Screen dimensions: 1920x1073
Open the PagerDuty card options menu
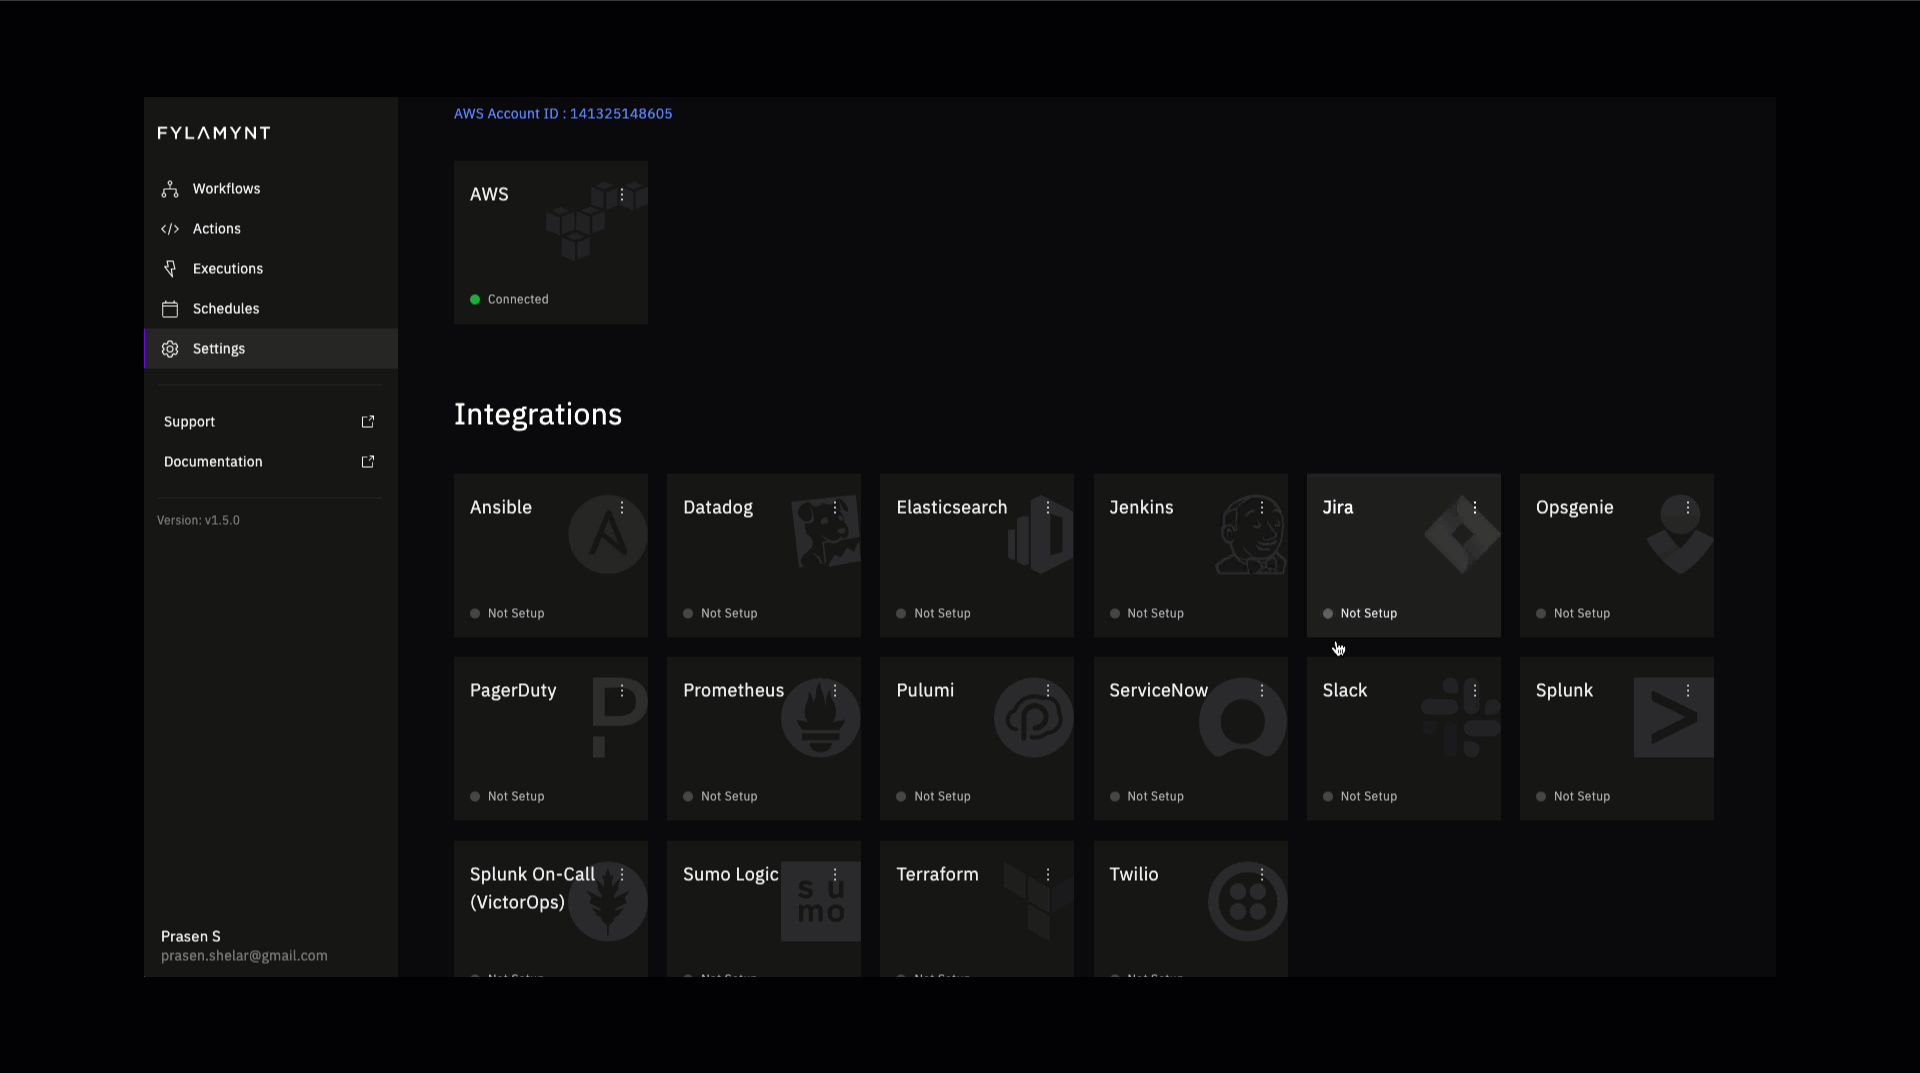(622, 691)
